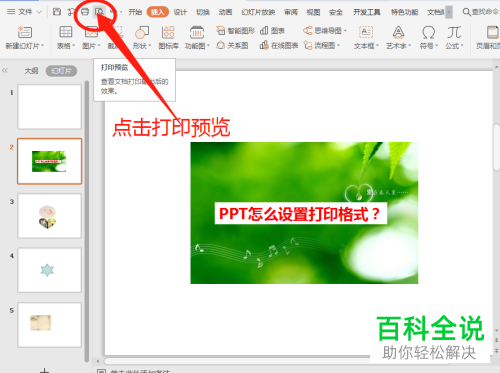Click the Text Box (文本框) icon
500x373 pixels.
366,32
